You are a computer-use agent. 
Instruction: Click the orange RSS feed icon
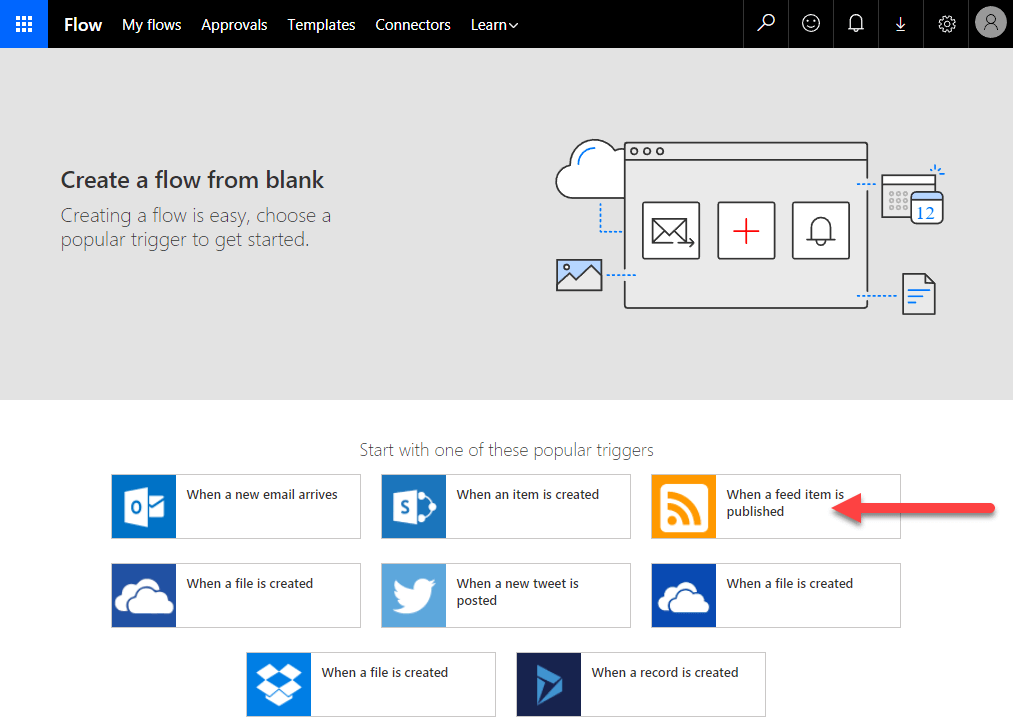684,507
